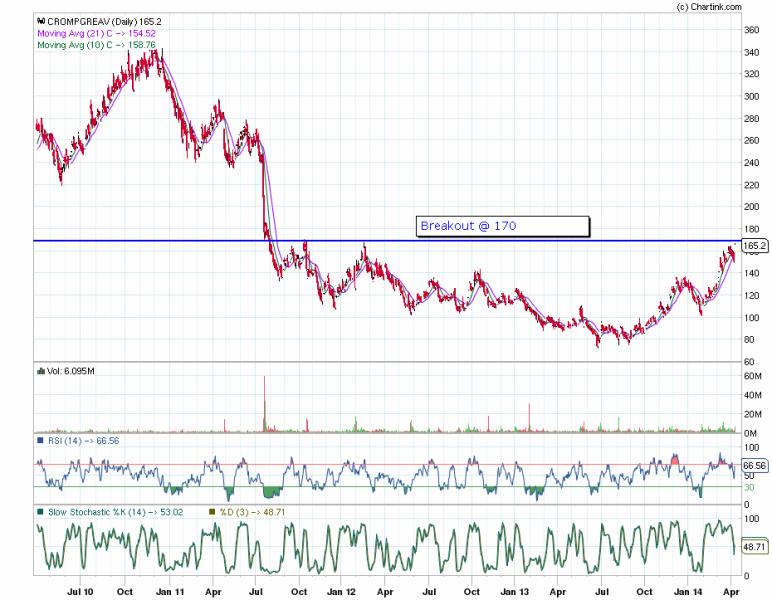This screenshot has height=600, width=772.
Task: Click the candlestick icon beside CROMPGREAV title
Action: [39, 20]
